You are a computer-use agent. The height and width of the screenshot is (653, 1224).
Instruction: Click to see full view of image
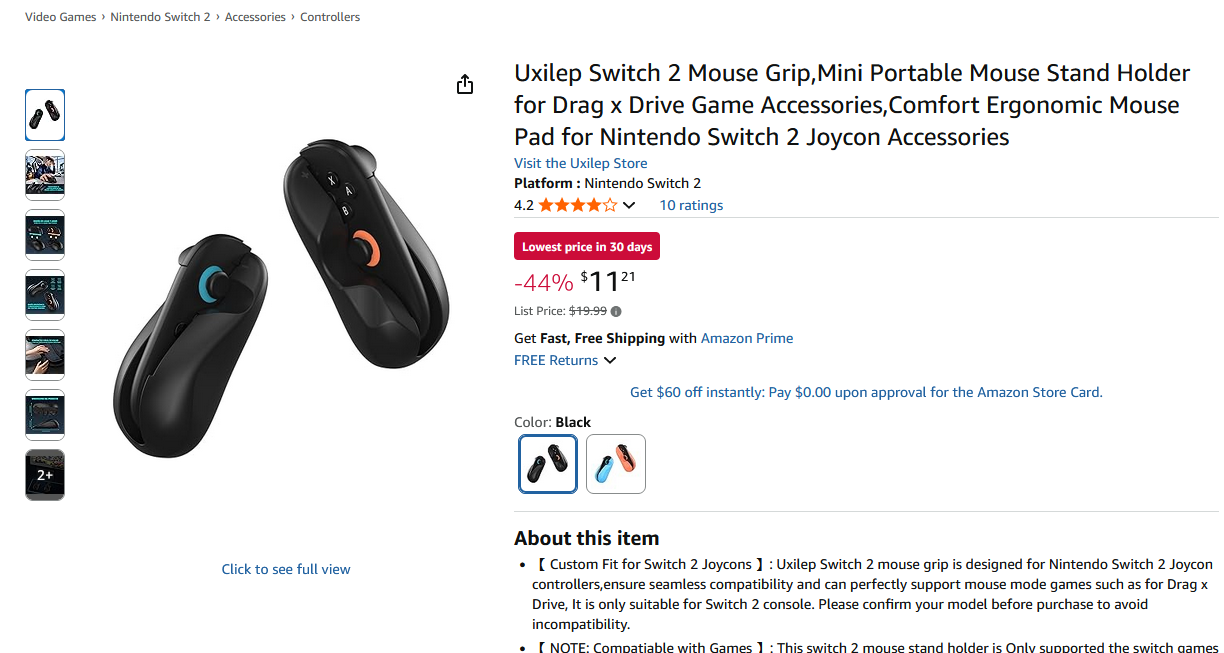click(286, 569)
